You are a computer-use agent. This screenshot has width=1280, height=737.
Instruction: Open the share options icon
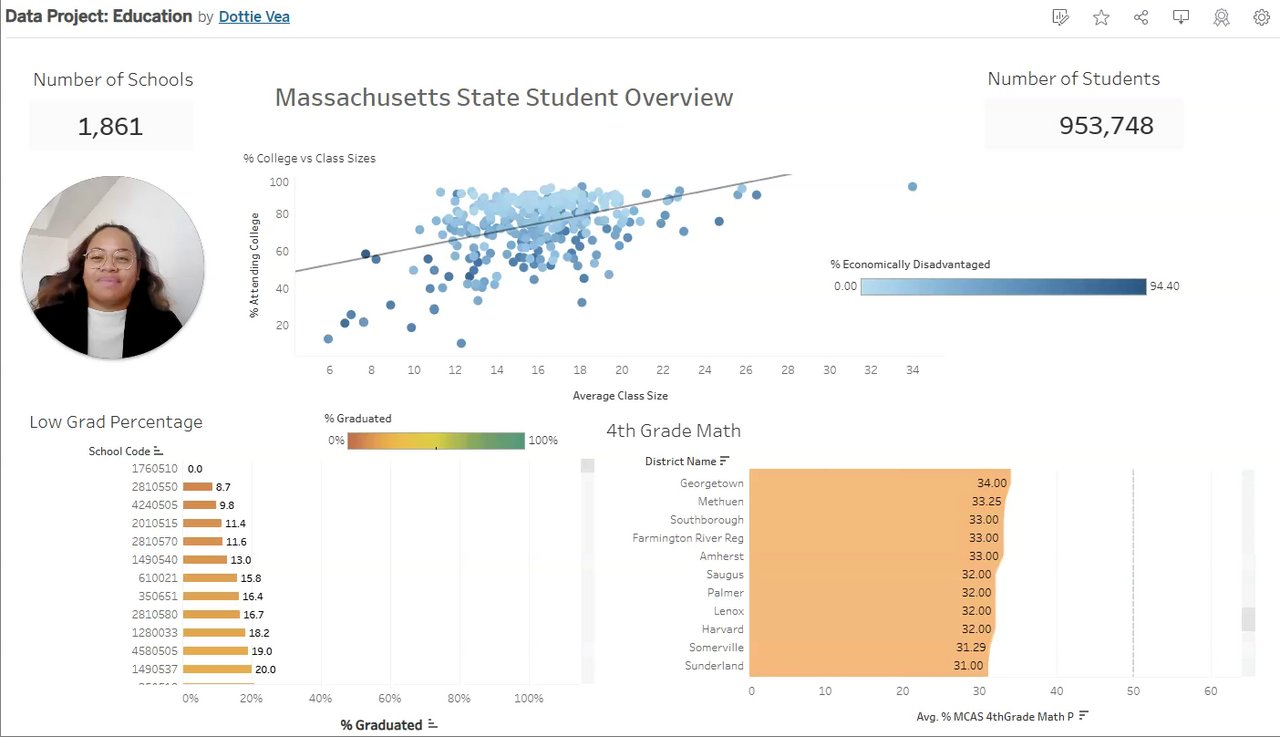click(1141, 17)
